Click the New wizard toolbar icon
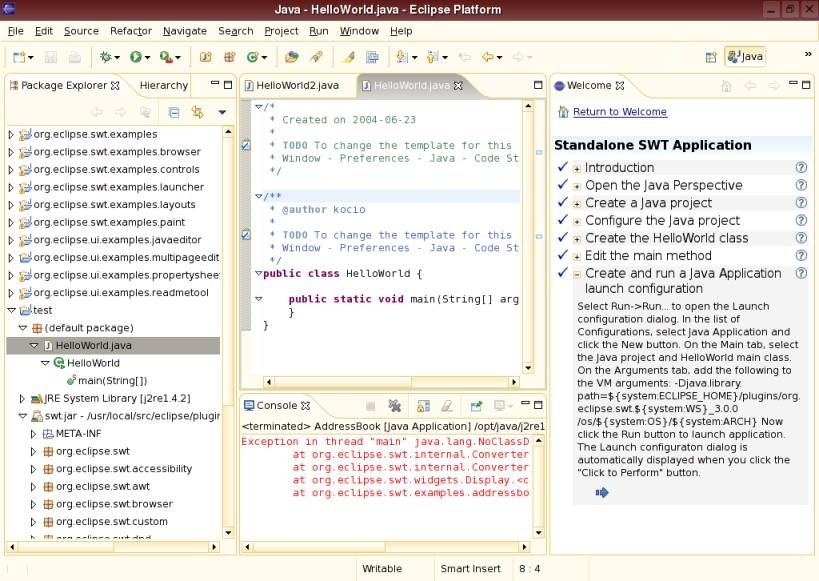 tap(19, 57)
